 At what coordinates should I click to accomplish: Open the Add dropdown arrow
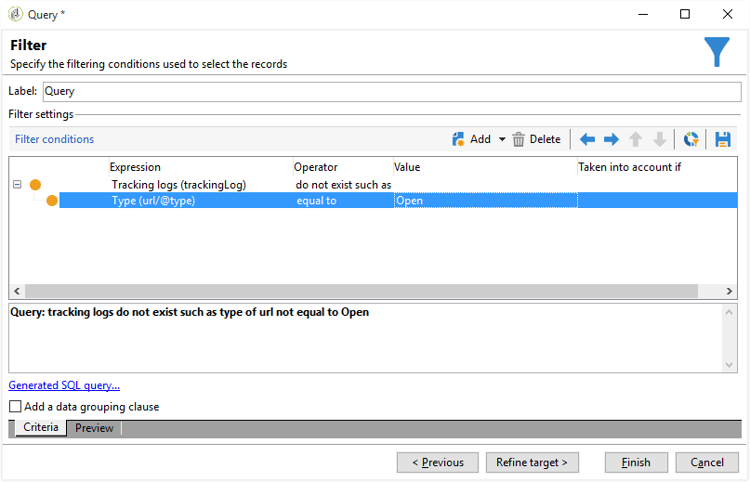[502, 140]
